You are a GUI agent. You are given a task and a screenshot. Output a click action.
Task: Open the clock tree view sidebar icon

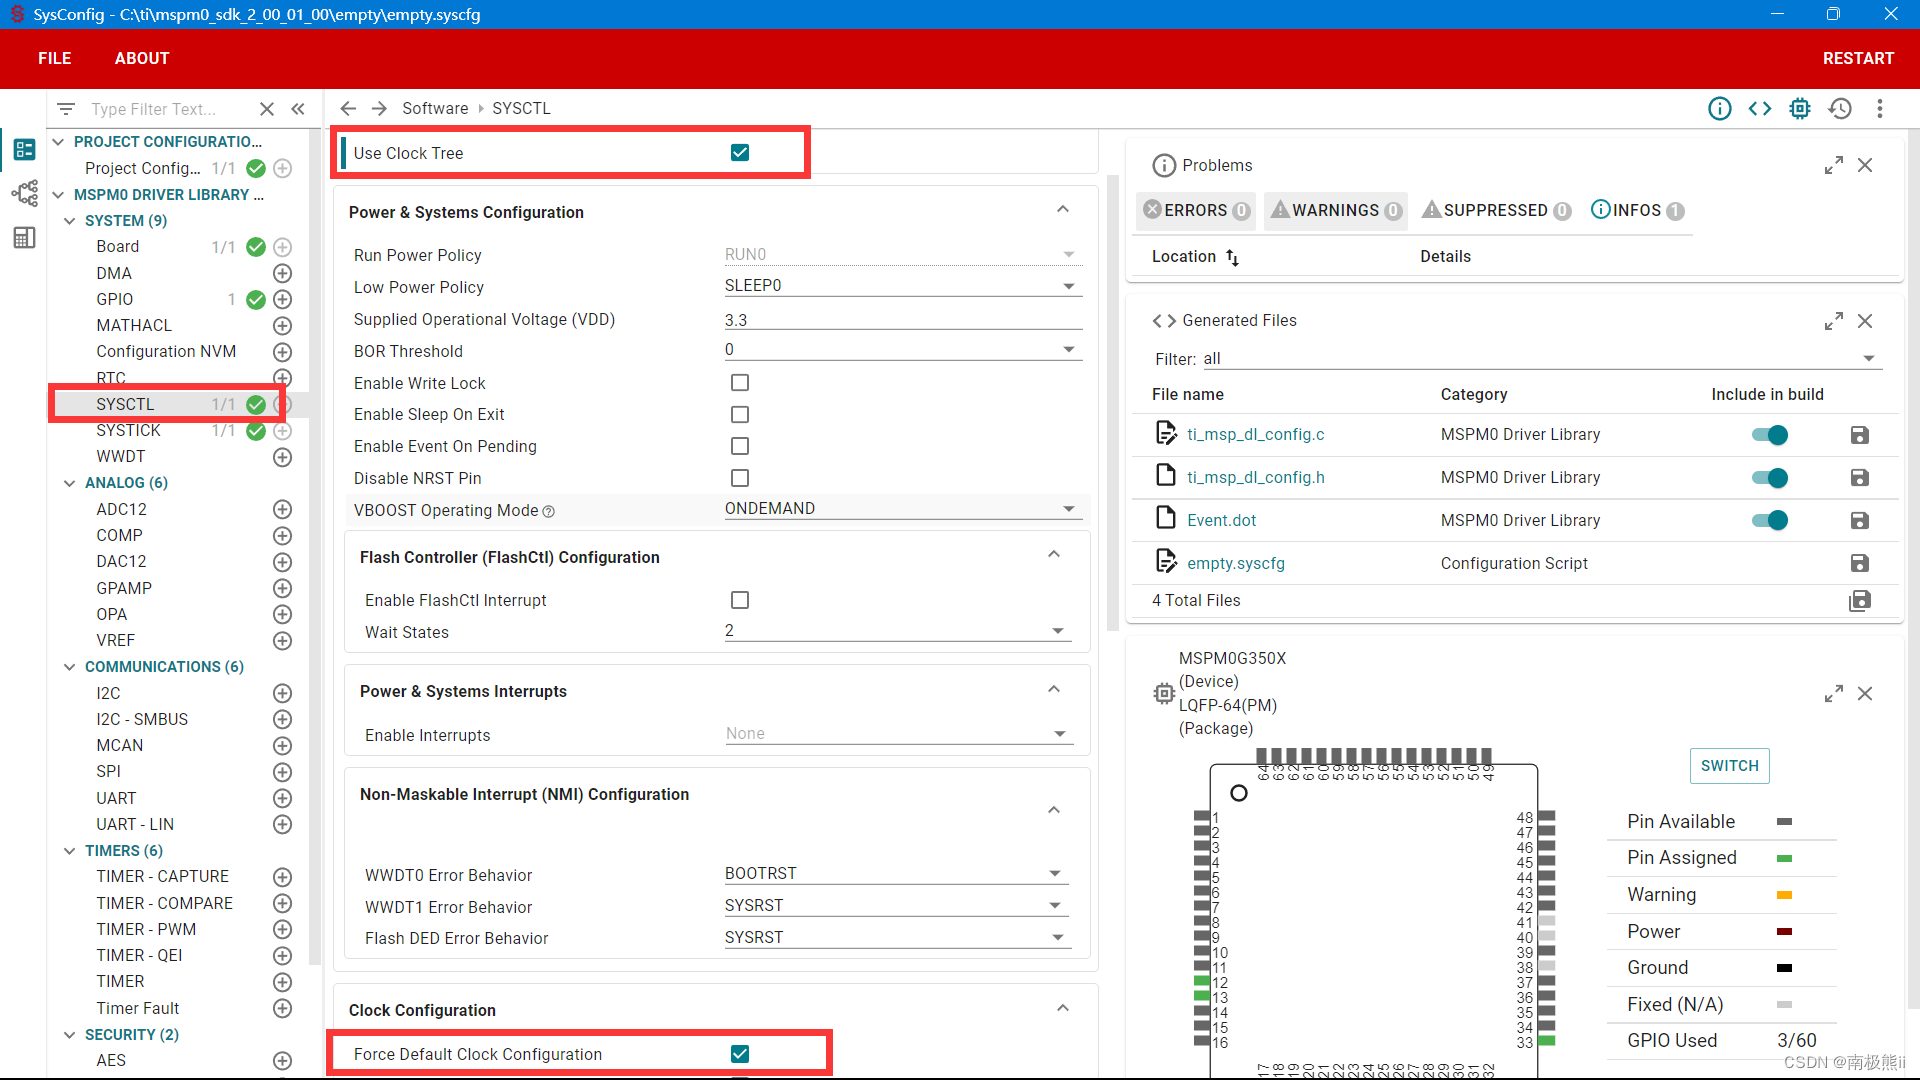tap(25, 193)
